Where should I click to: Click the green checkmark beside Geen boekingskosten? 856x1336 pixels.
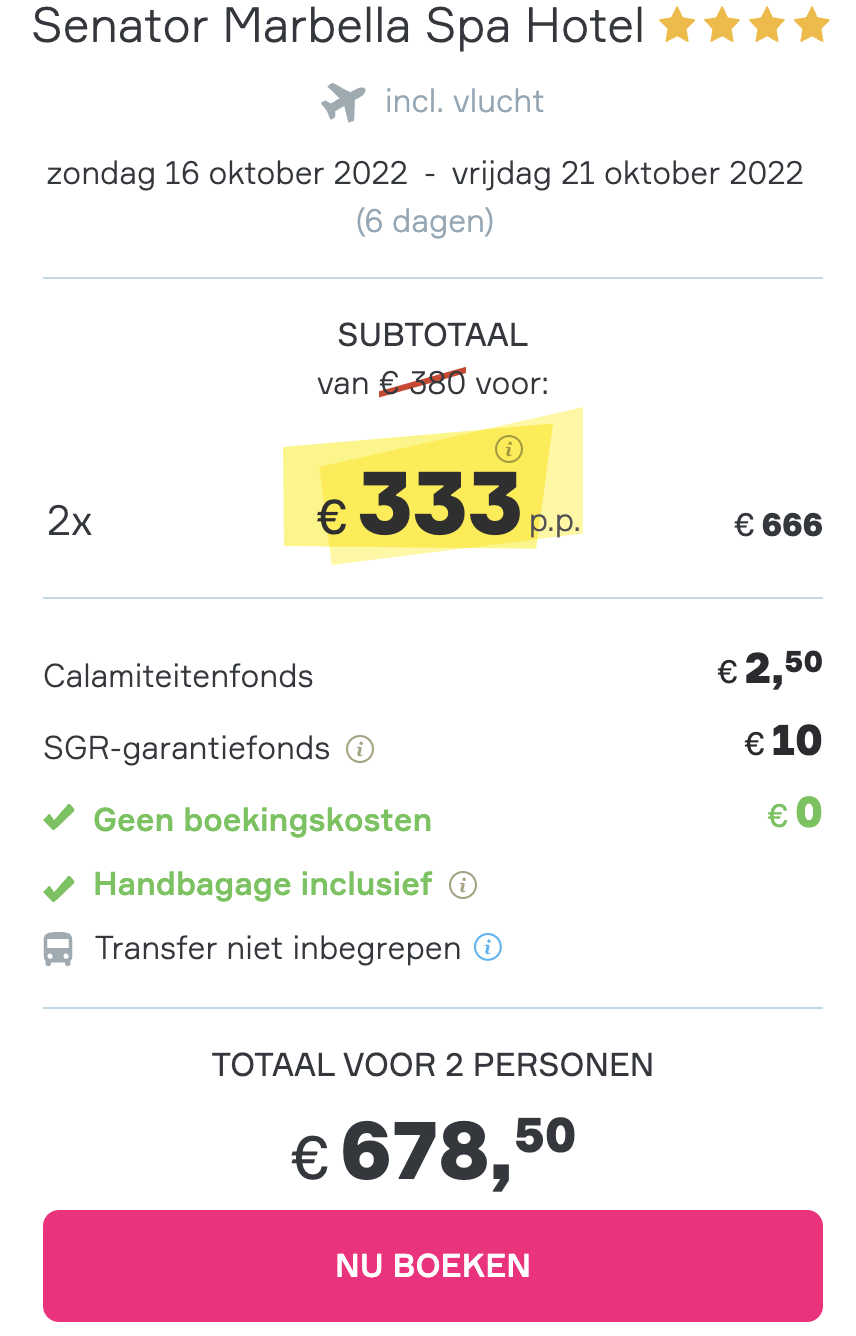(x=59, y=820)
